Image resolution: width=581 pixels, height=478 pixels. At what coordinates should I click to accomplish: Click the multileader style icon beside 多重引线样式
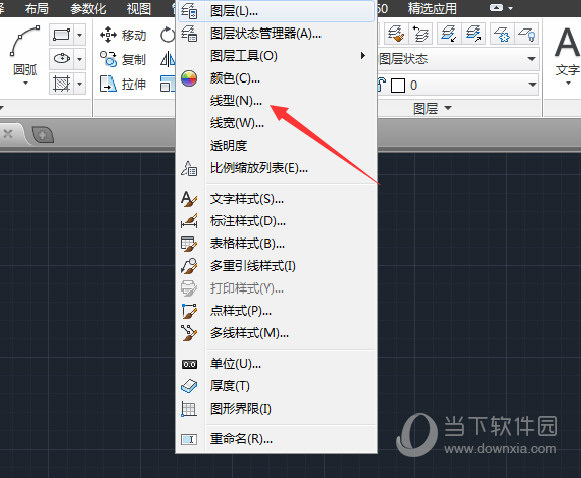pos(189,266)
